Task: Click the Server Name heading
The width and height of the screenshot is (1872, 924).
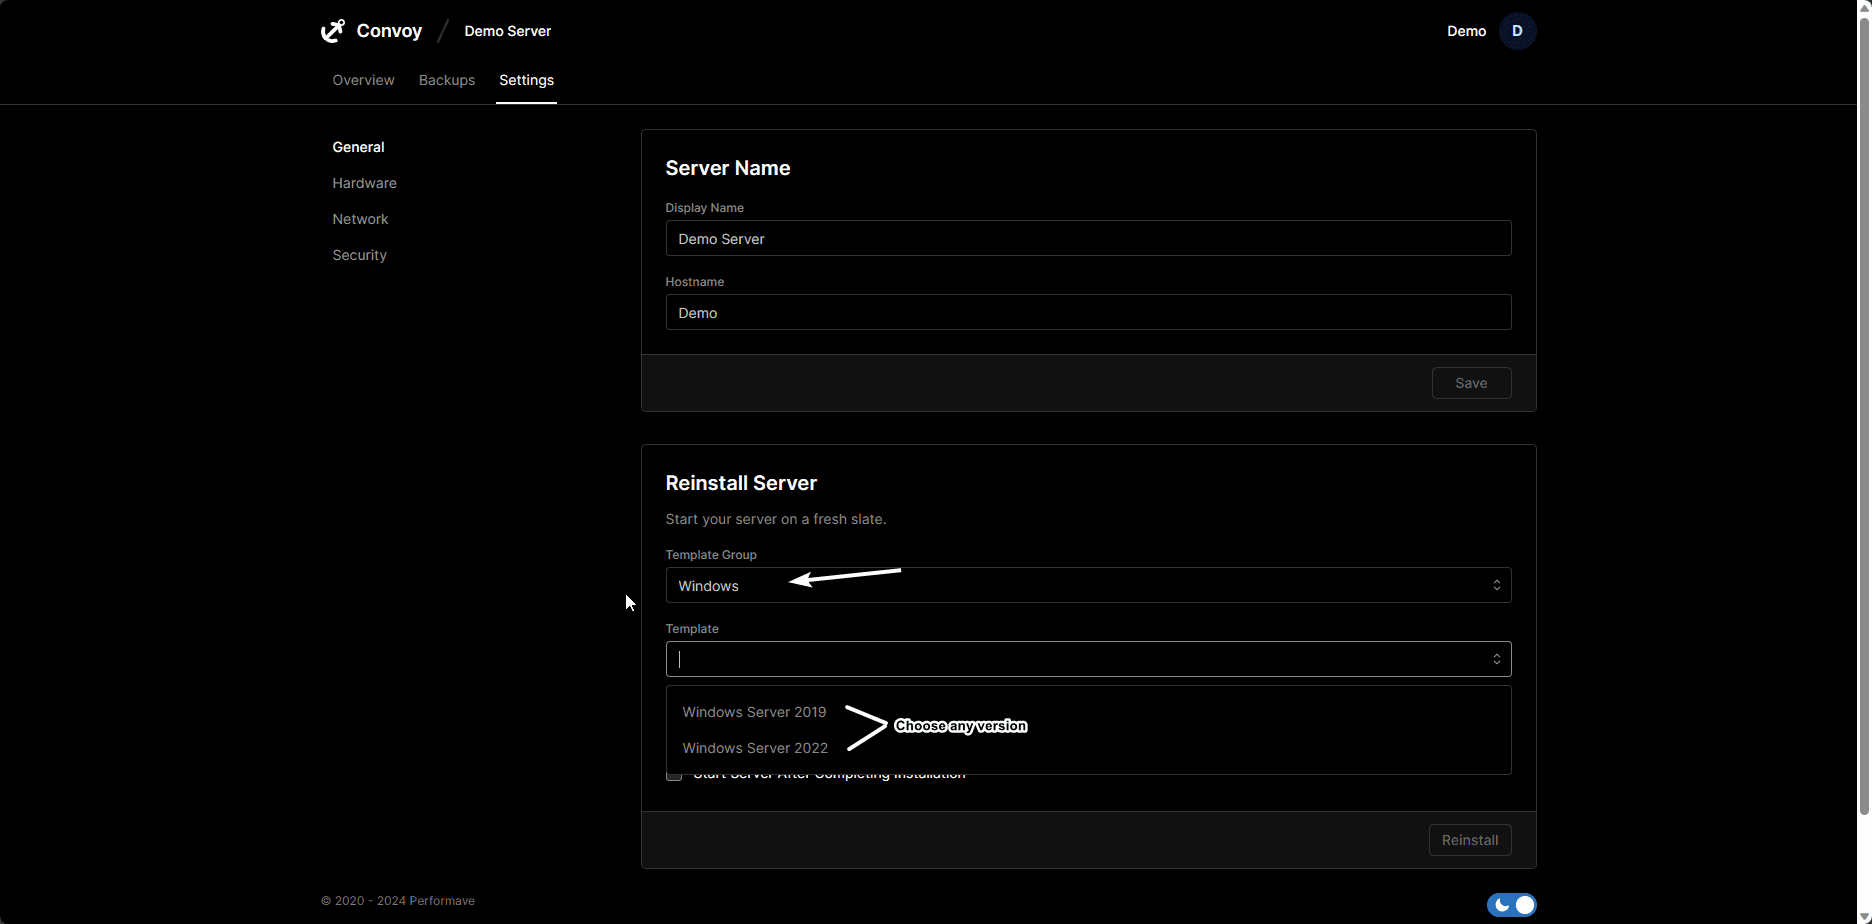Action: (728, 168)
